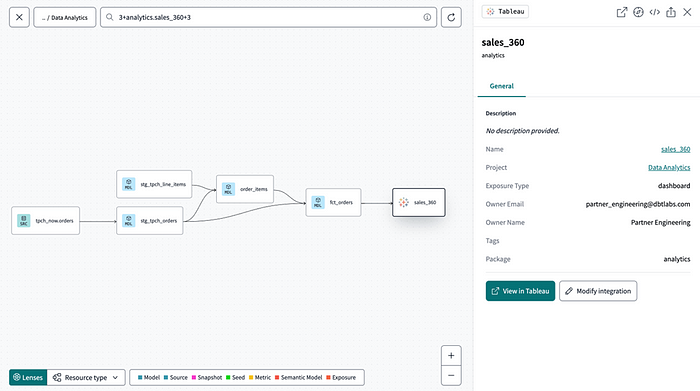Screen dimensions: 700x391
Task: Close the sales_360 details panel
Action: pyautogui.click(x=688, y=12)
